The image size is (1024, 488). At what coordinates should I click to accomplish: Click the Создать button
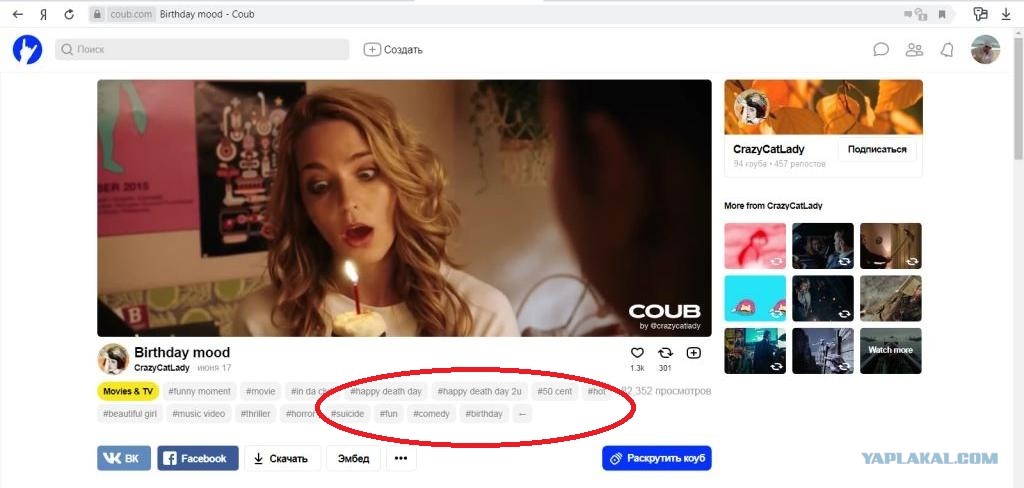393,50
